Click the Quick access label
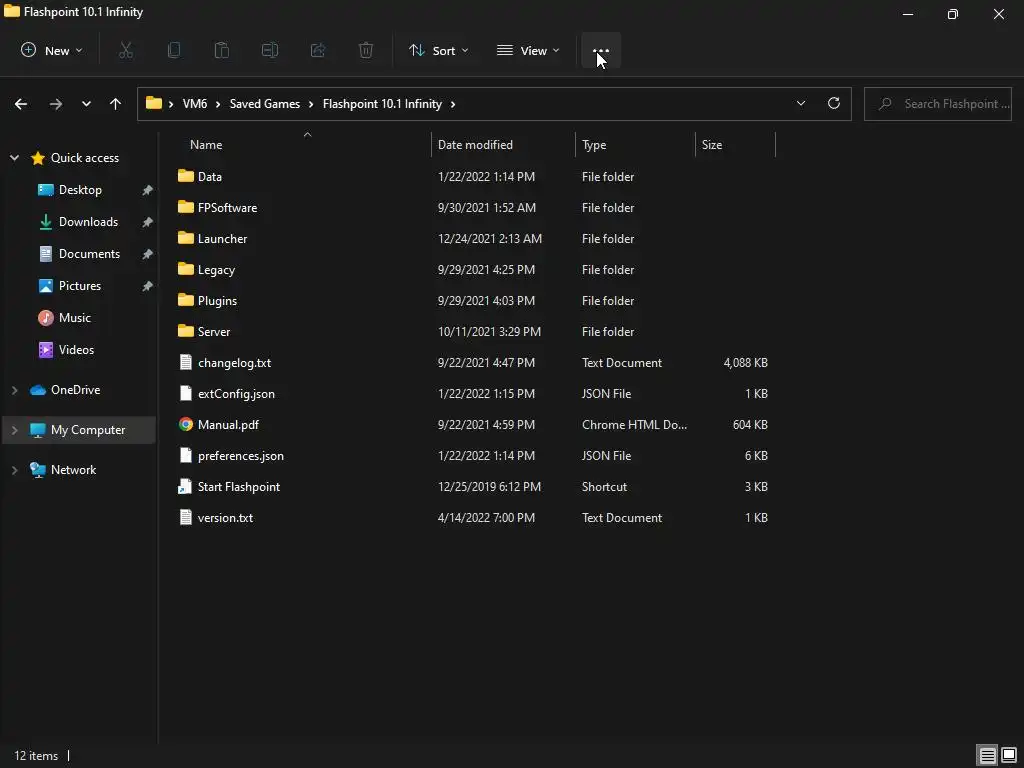Viewport: 1024px width, 768px height. coord(85,158)
